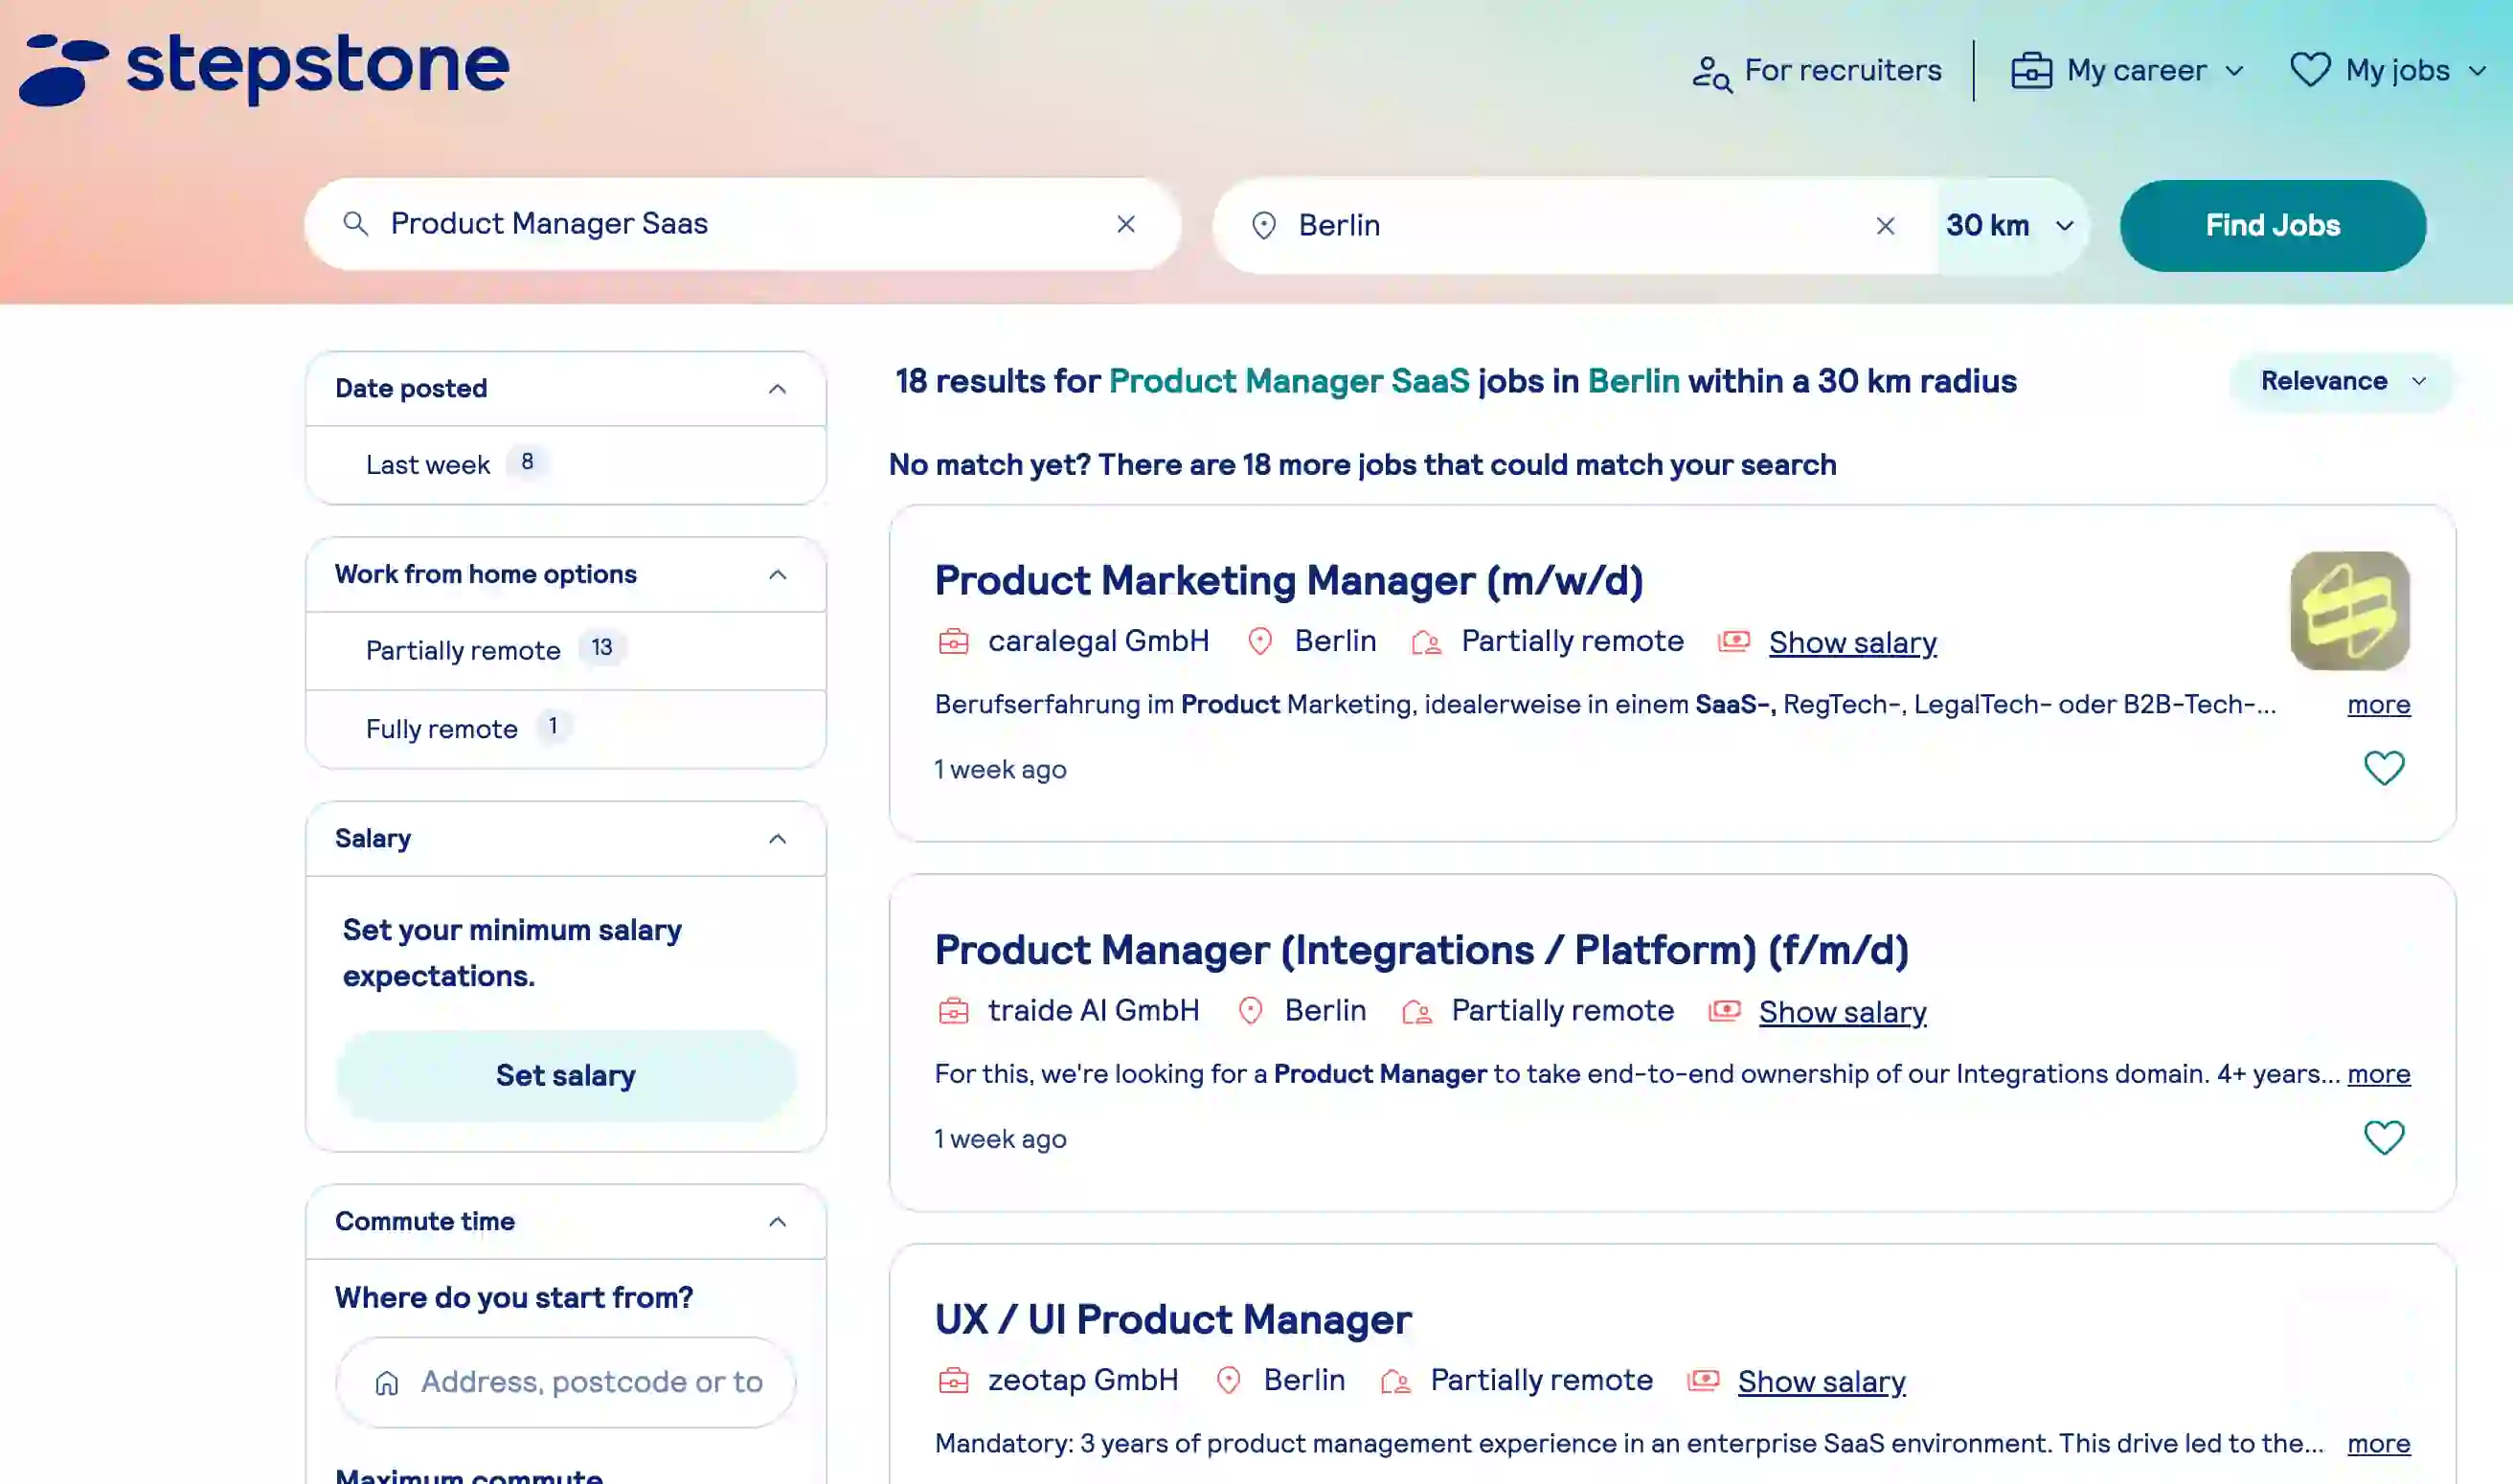Open the Relevance sorting dropdown
Viewport: 2513px width, 1484px height.
tap(2338, 381)
